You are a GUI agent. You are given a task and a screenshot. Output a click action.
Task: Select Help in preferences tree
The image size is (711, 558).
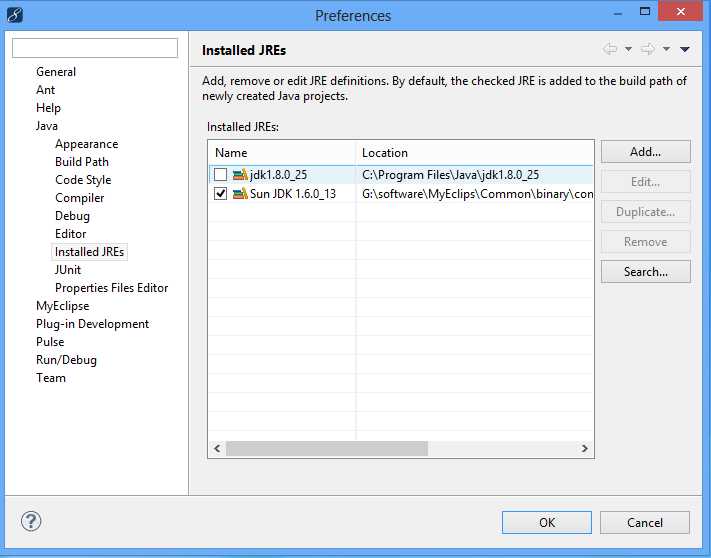tap(48, 108)
